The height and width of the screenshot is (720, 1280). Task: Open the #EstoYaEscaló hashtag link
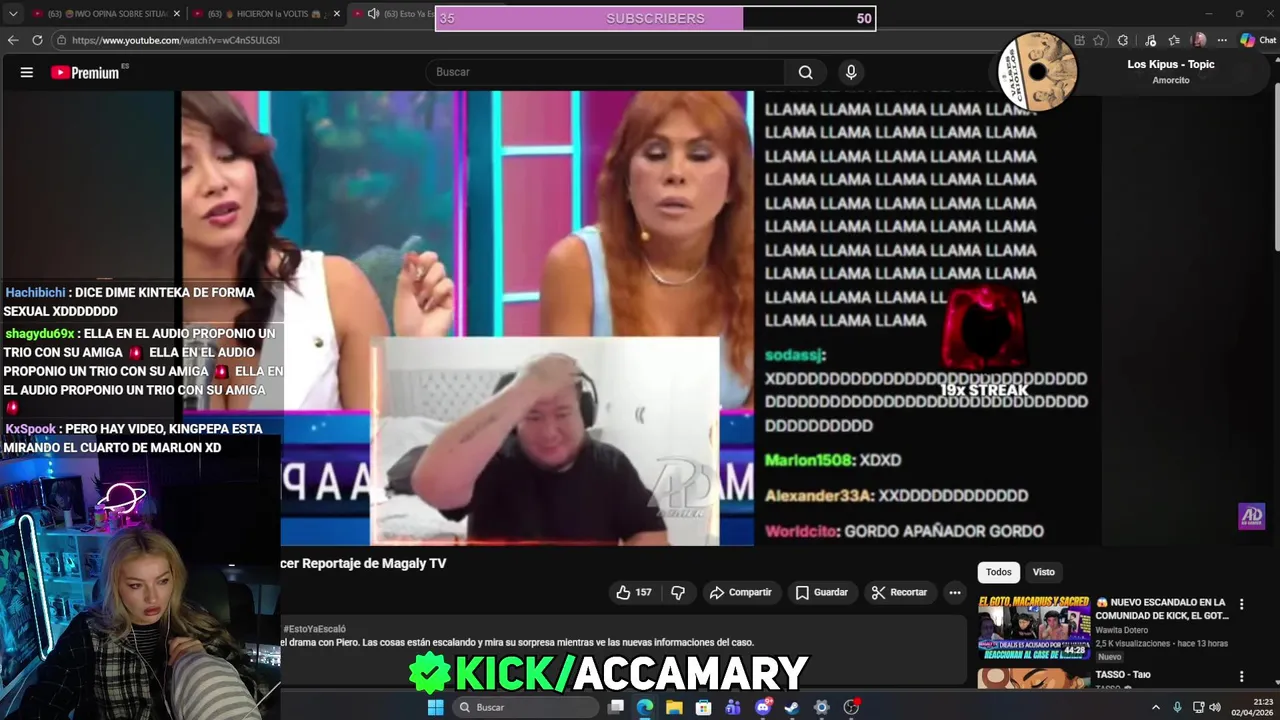point(315,629)
